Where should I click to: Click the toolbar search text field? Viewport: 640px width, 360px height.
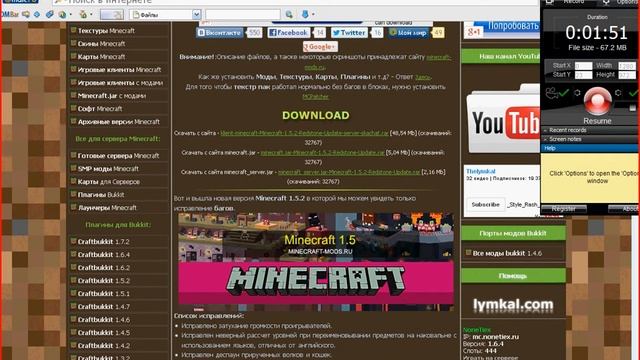243,15
